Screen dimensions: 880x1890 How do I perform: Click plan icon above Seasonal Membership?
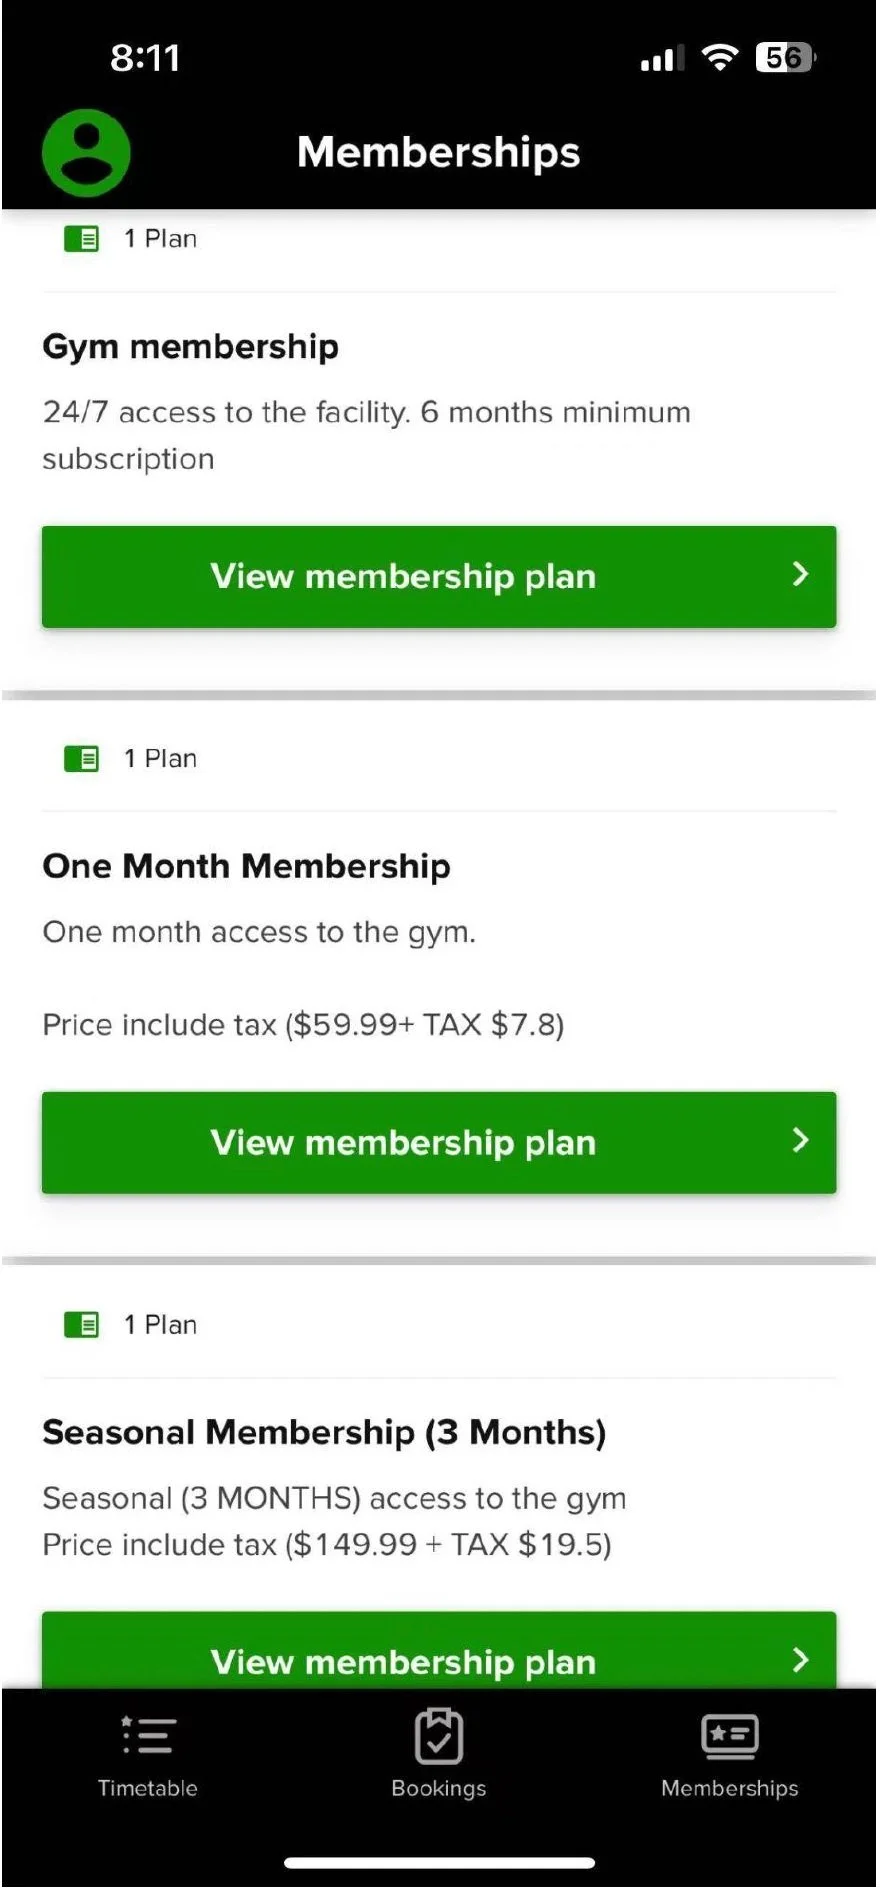(x=82, y=1325)
